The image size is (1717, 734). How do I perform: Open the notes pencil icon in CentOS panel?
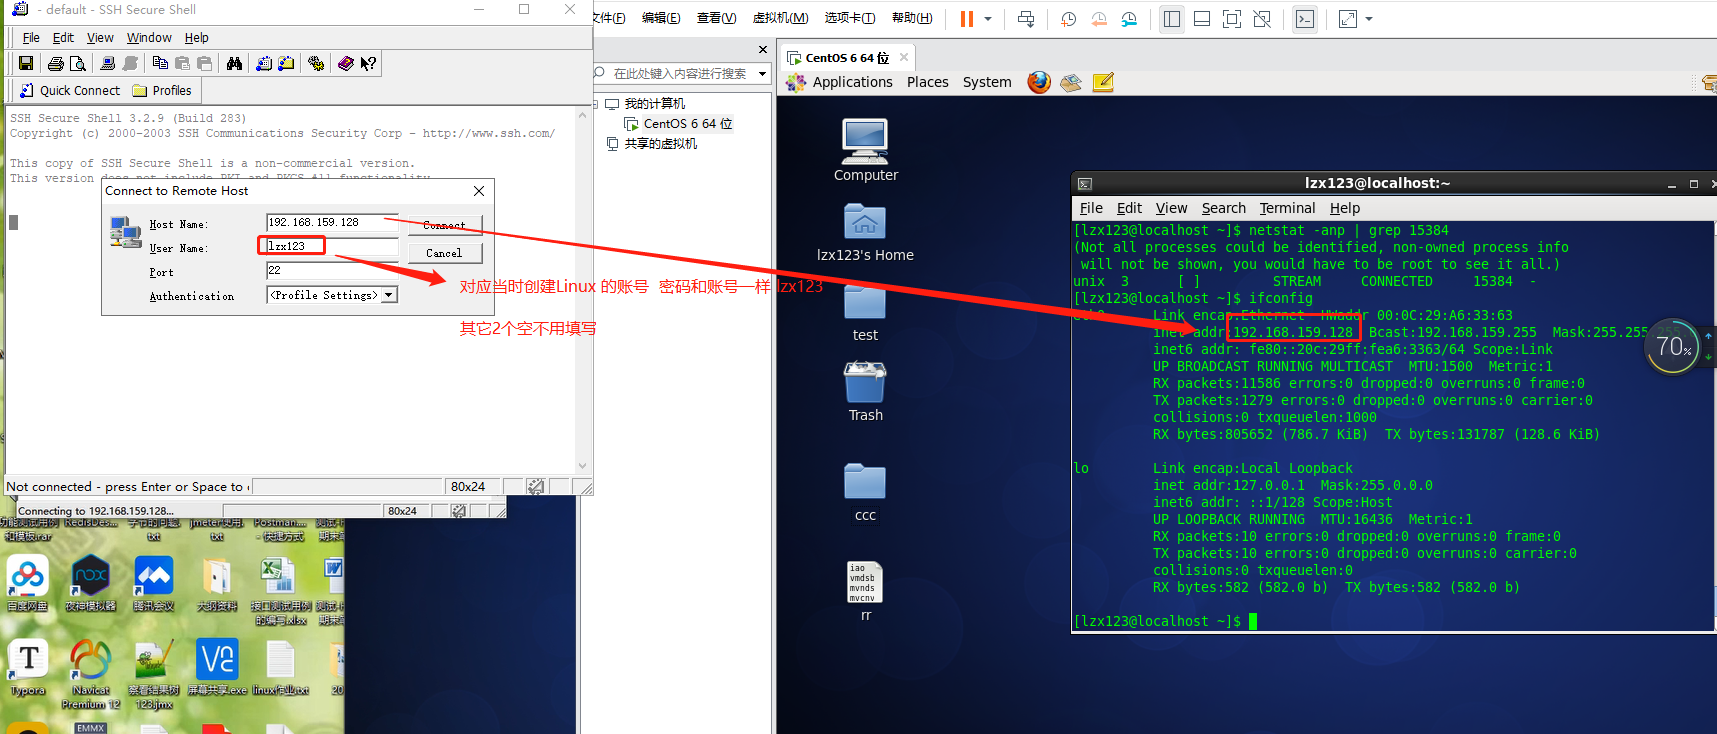[1103, 82]
